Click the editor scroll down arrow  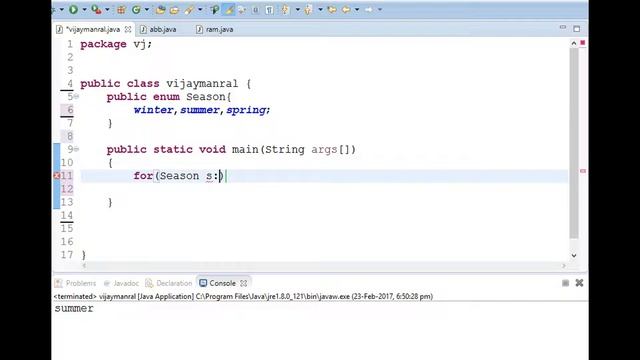574,256
